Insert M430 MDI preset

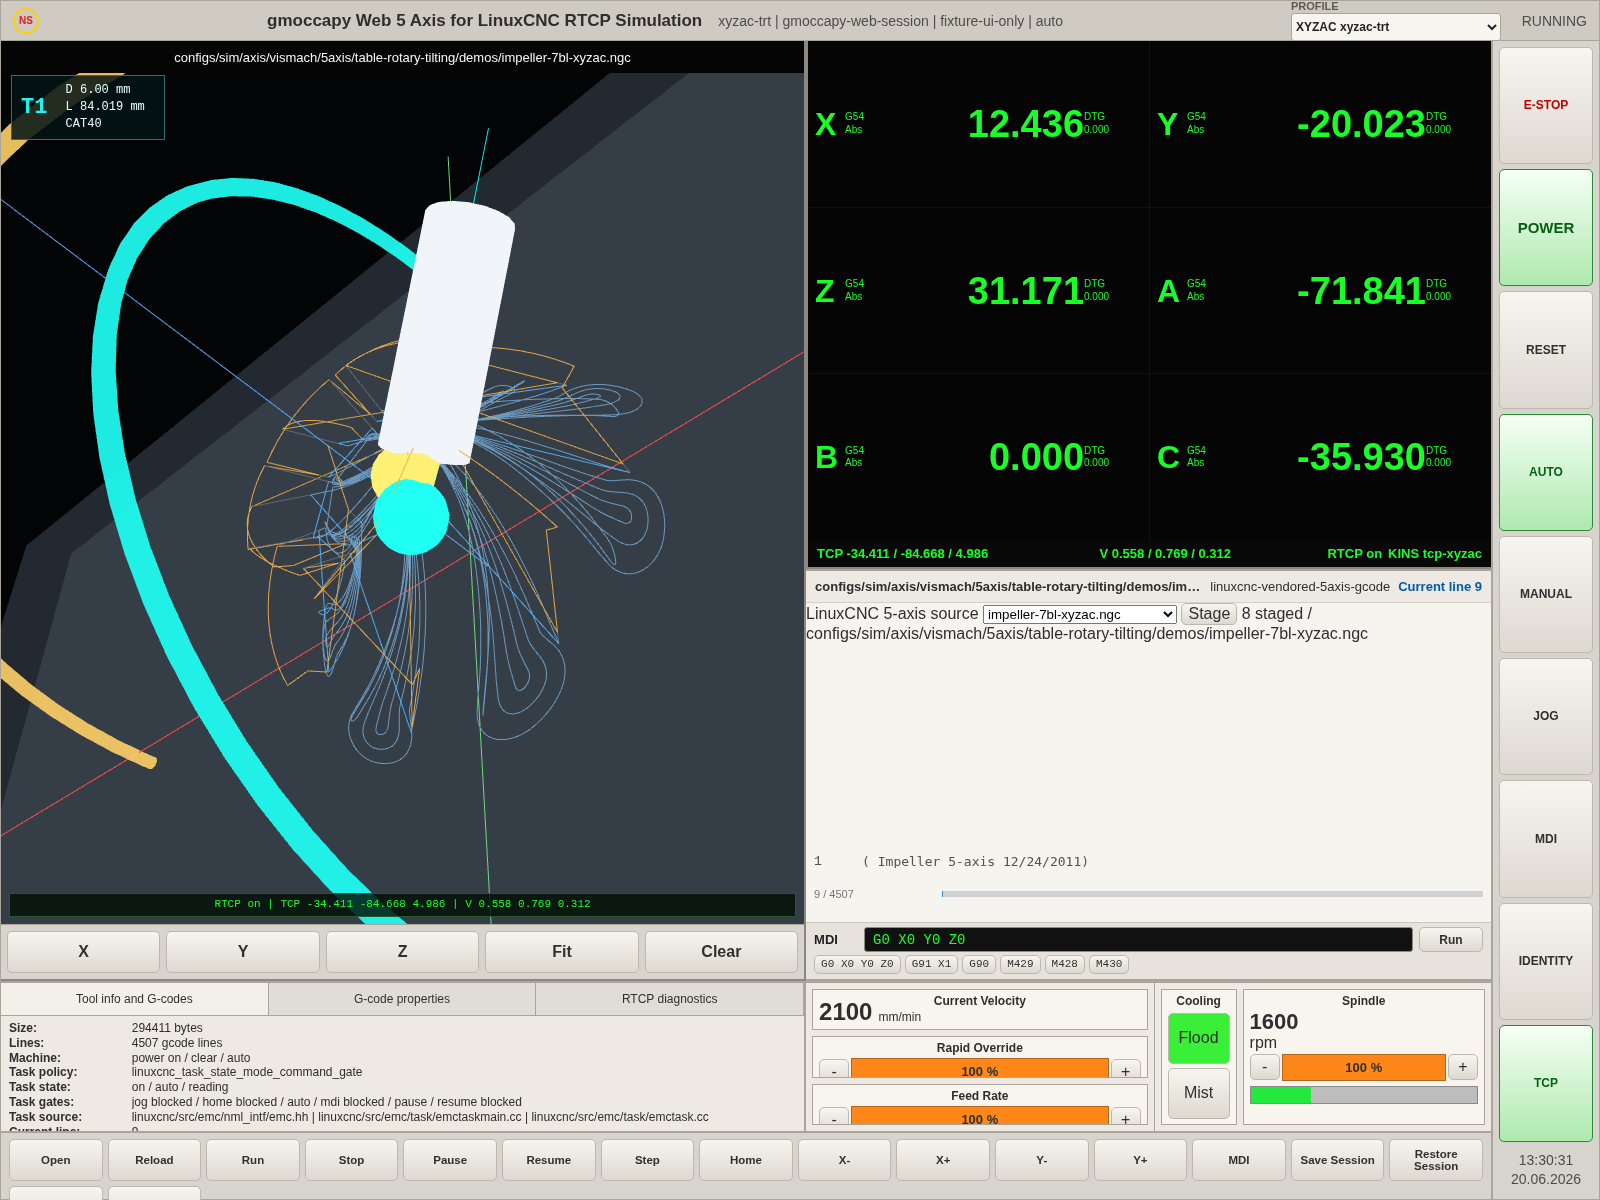pos(1108,964)
